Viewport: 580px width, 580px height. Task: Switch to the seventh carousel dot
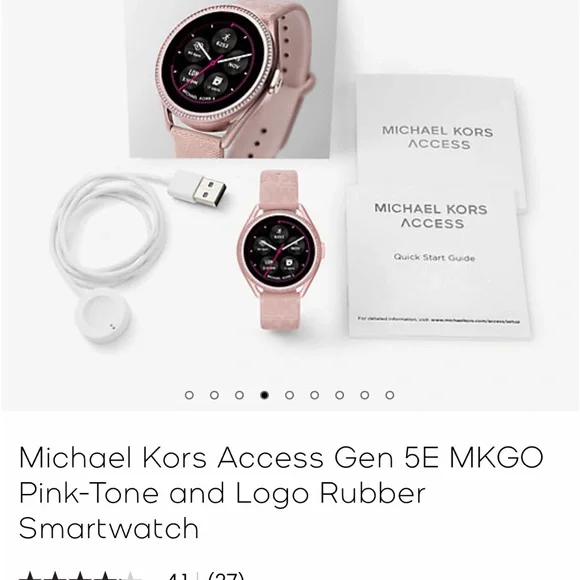(340, 395)
